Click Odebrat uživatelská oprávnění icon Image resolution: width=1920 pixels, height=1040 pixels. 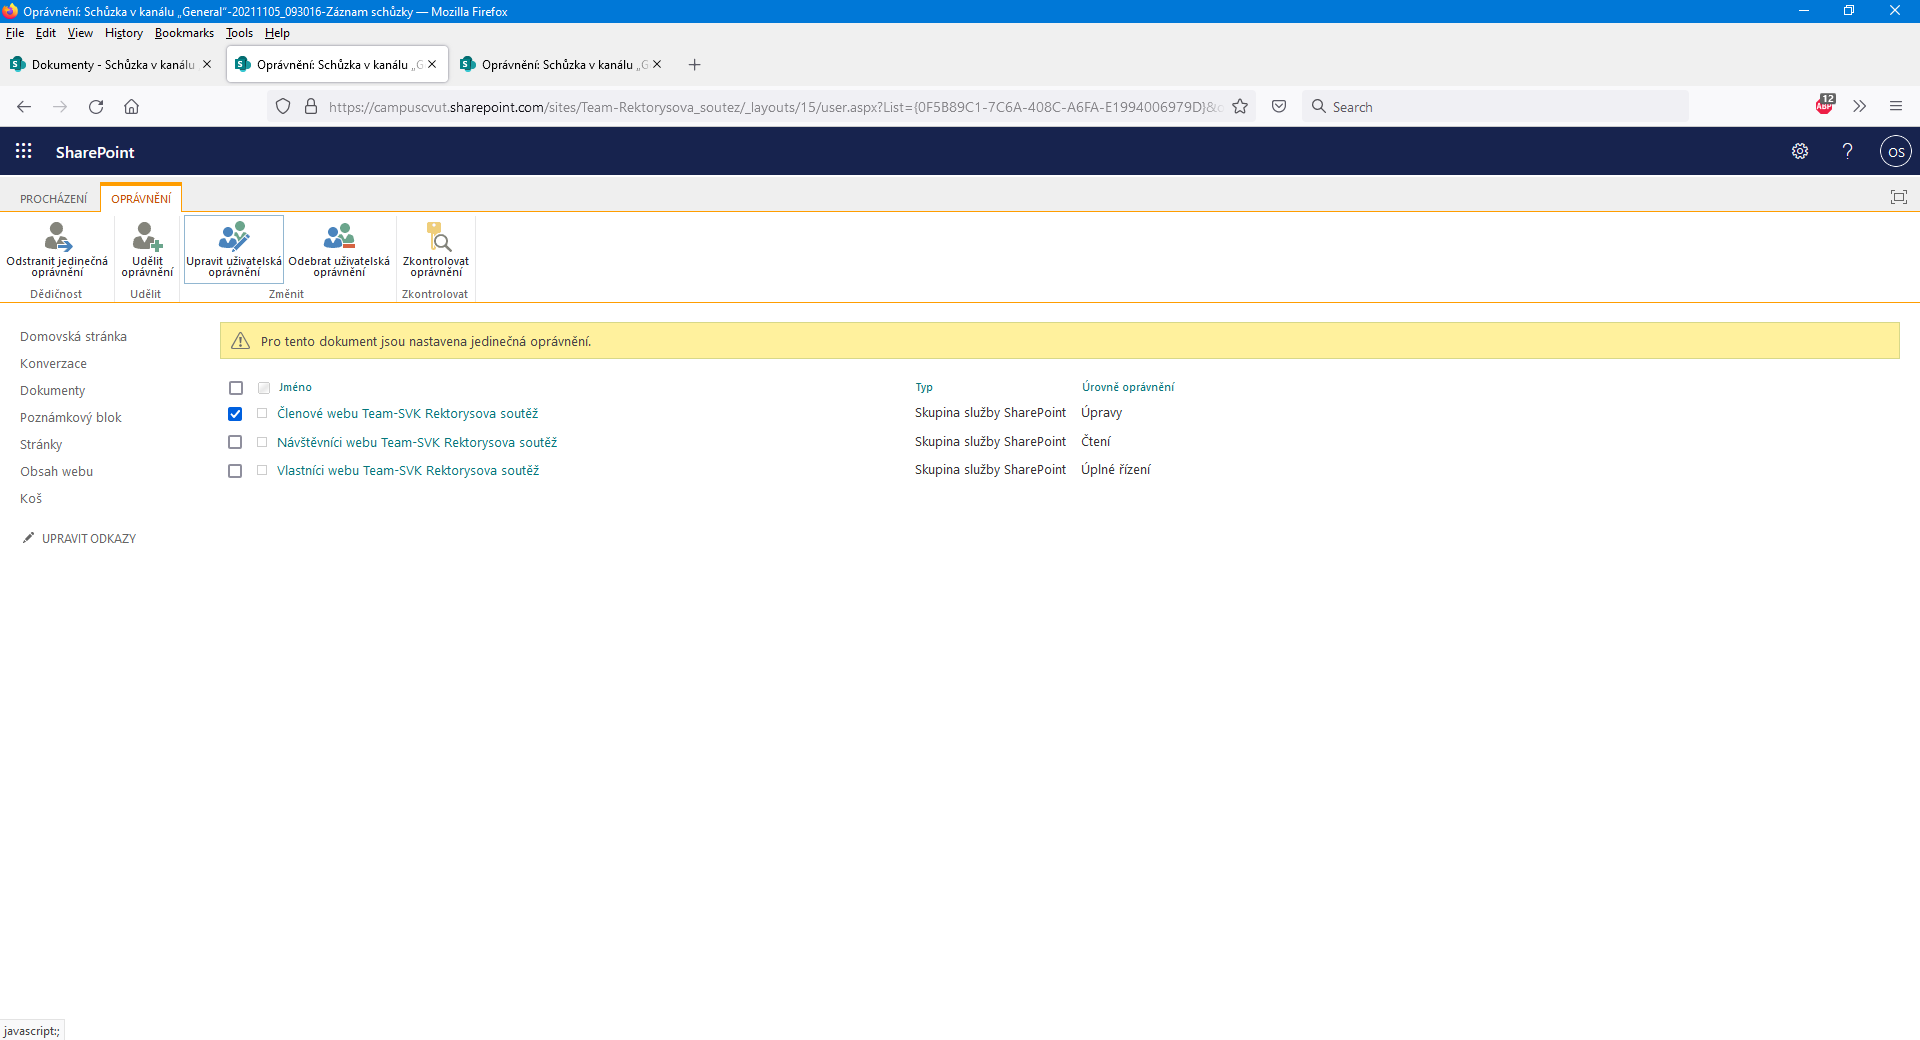pos(339,238)
